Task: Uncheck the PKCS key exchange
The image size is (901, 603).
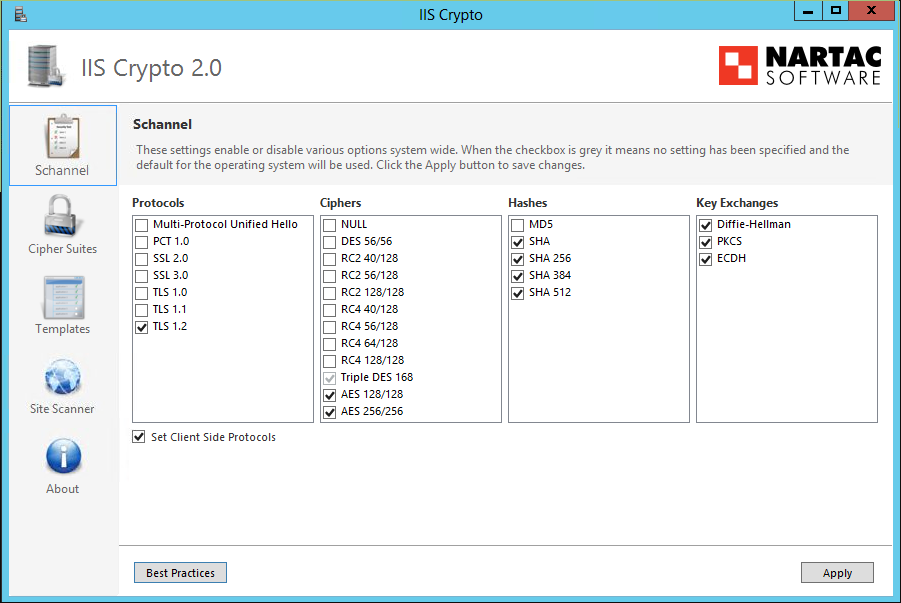Action: coord(706,242)
